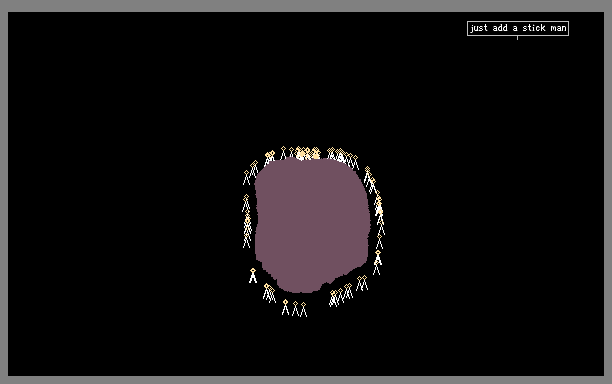Screen dimensions: 612x384
Task: Select the outermost stick man at blob's upper left
Action: pyautogui.click(x=246, y=178)
